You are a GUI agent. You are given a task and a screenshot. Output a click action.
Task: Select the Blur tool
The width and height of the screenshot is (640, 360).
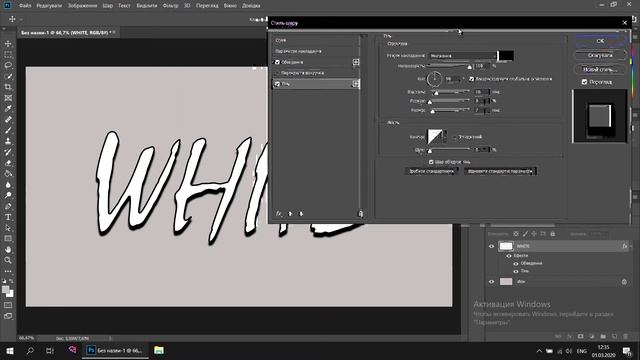pyautogui.click(x=8, y=184)
